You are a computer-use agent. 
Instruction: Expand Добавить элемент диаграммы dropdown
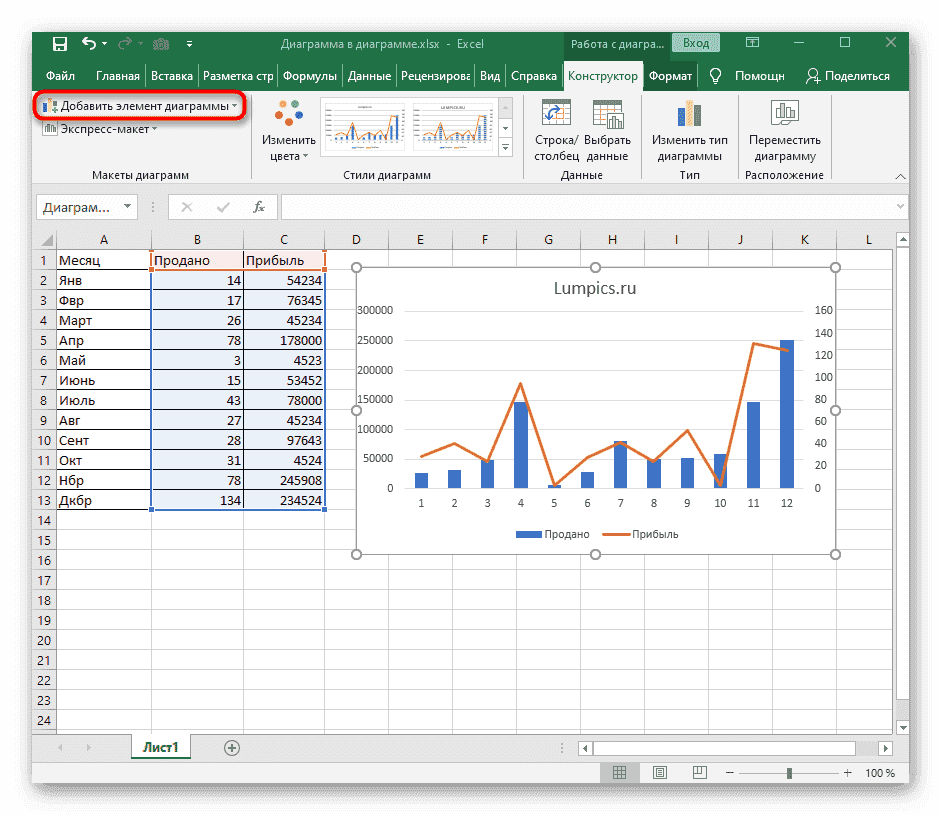pos(140,105)
